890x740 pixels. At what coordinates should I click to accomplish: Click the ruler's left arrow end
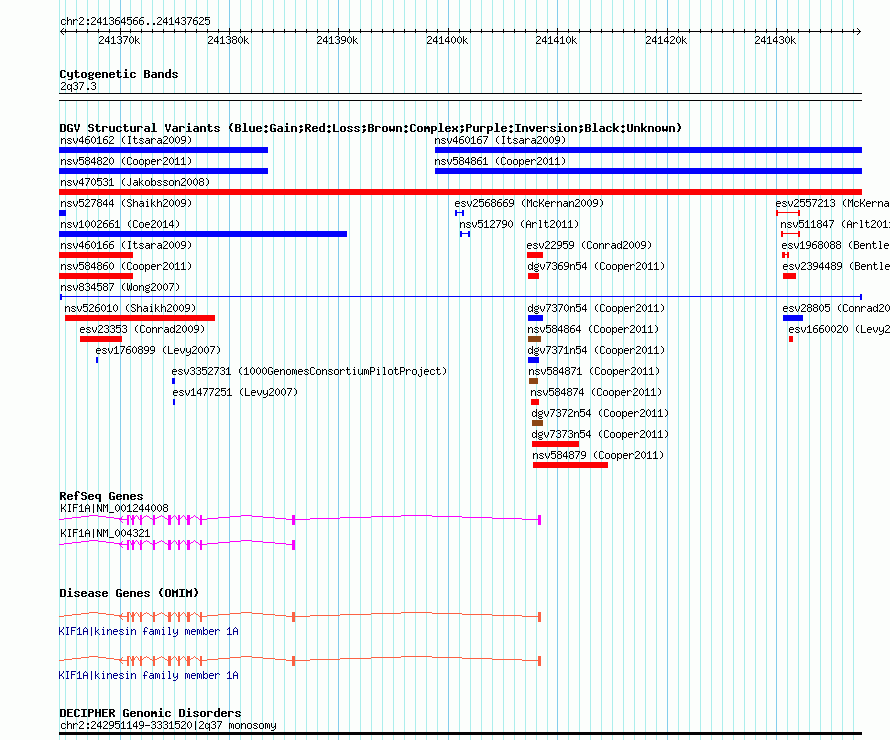[x=62, y=31]
